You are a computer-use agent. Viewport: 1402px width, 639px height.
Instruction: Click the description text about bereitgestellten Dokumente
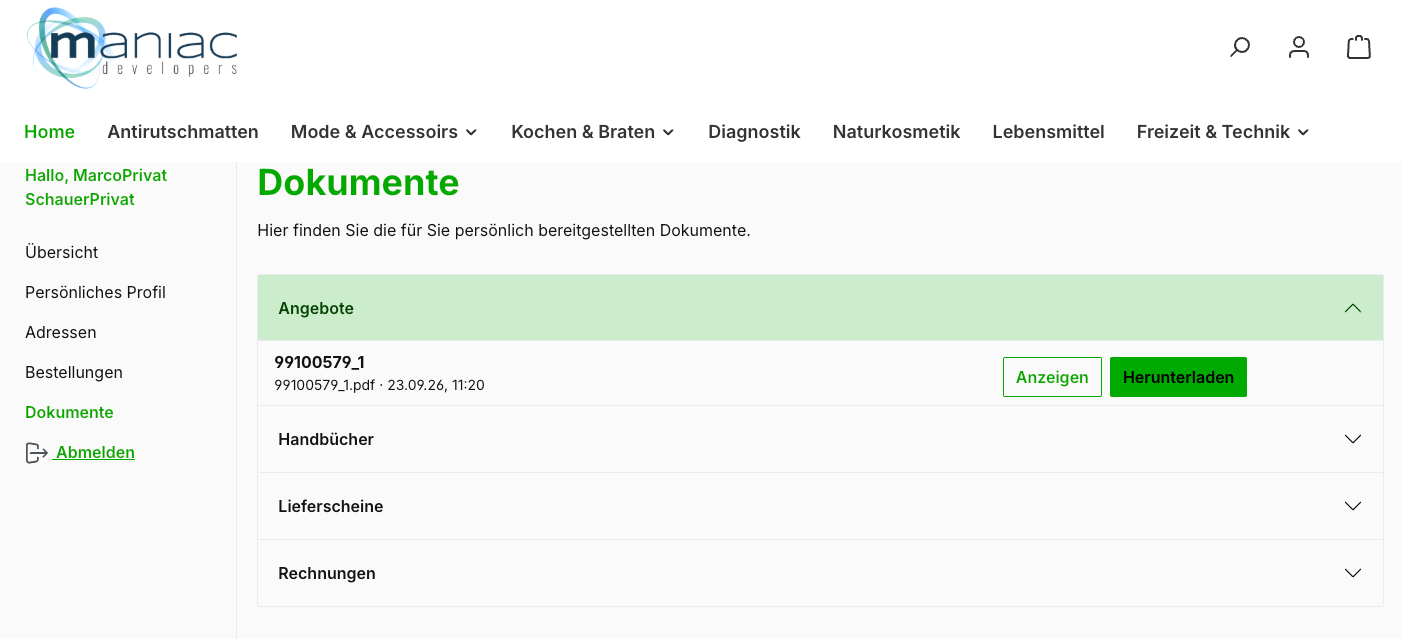pyautogui.click(x=504, y=230)
